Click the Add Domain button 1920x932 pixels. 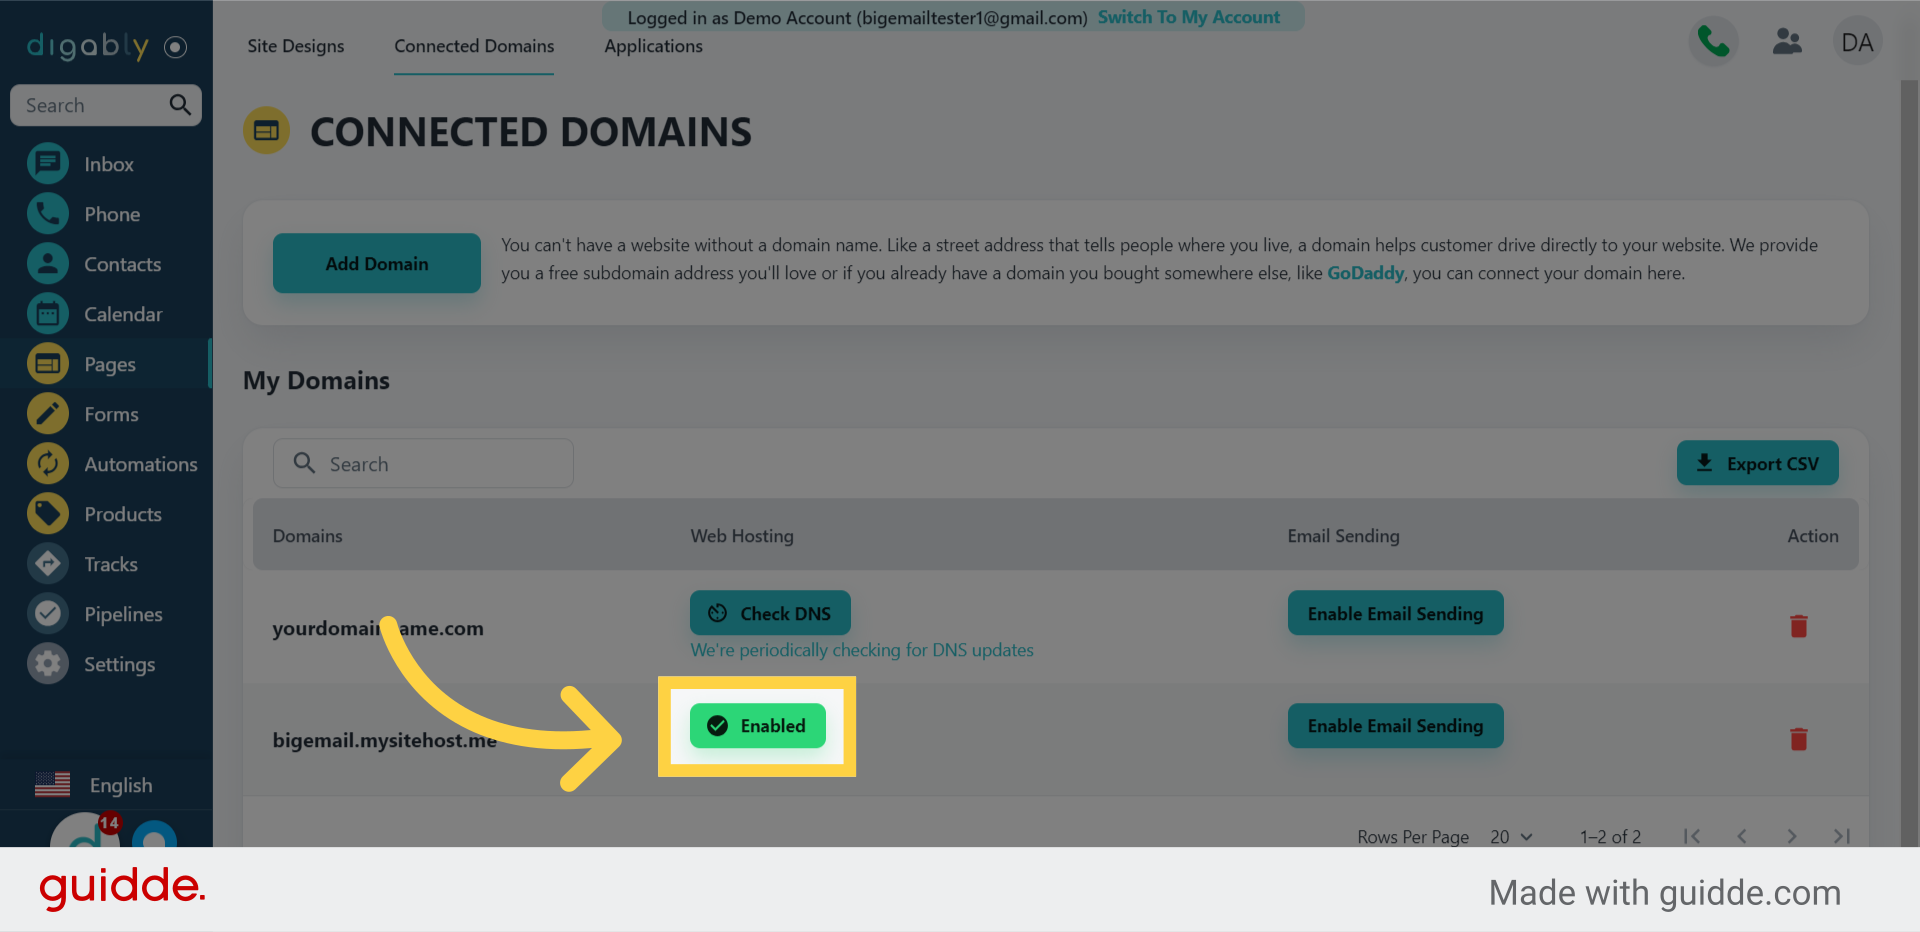377,263
